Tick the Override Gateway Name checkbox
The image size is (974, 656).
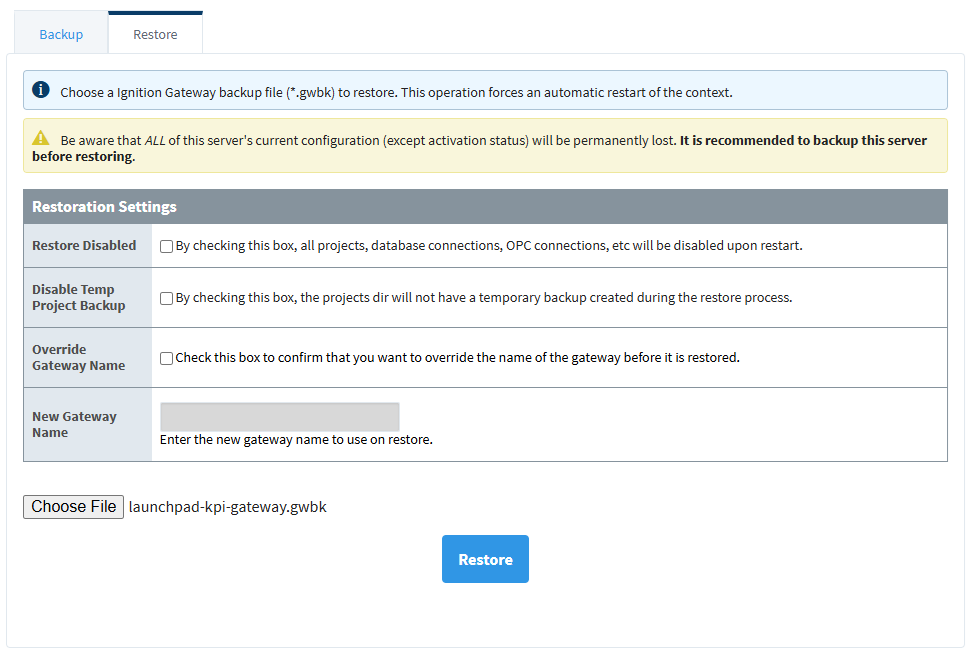[x=167, y=358]
